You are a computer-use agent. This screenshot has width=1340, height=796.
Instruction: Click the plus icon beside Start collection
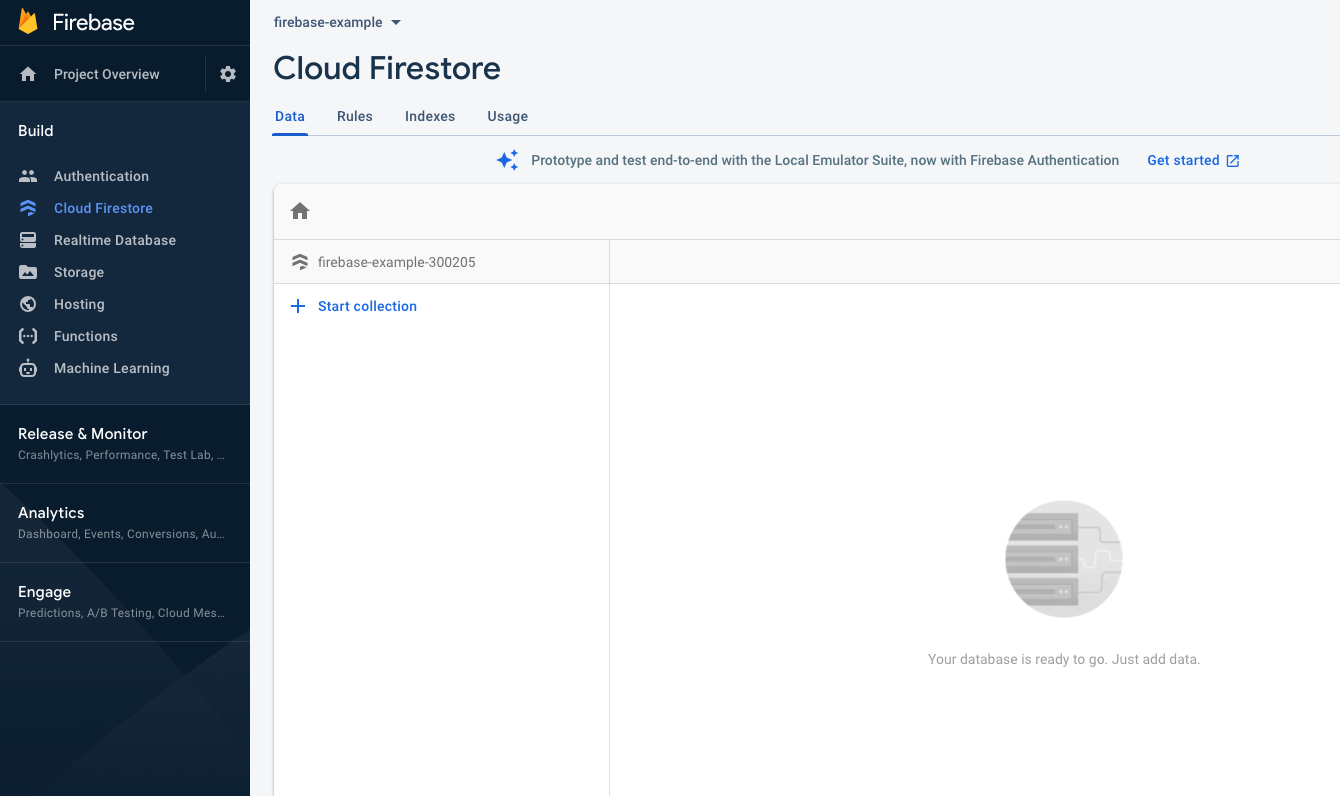297,306
